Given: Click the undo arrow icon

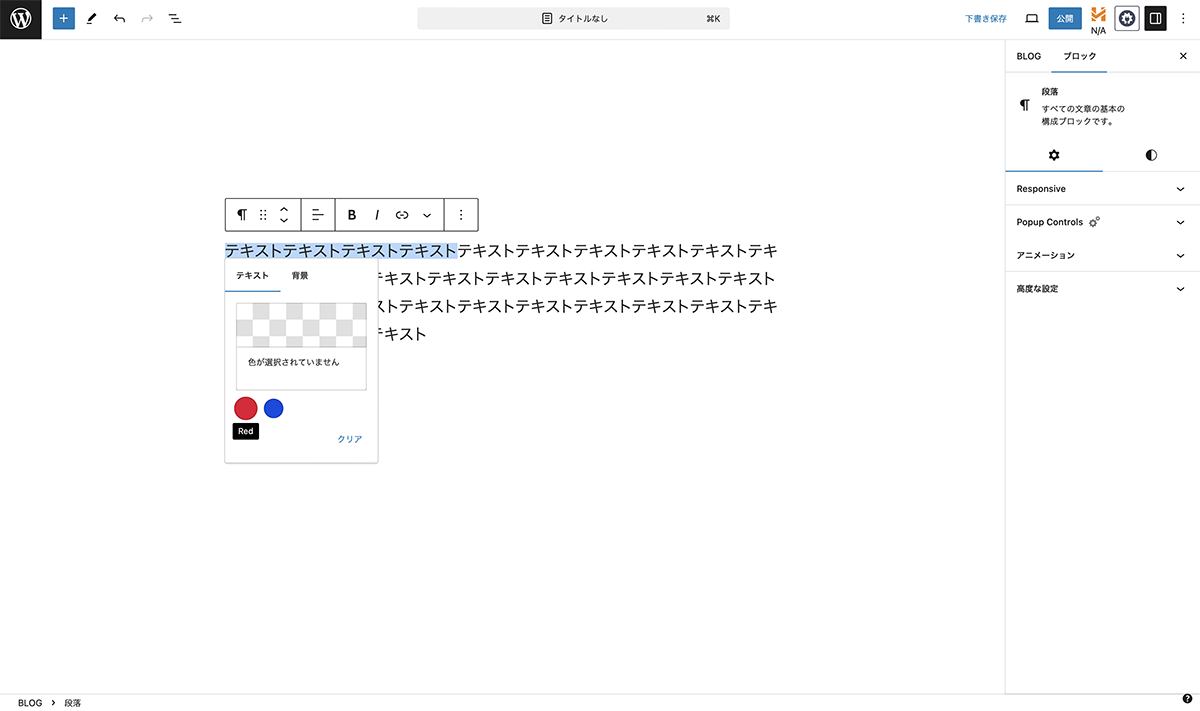Looking at the screenshot, I should (x=119, y=19).
